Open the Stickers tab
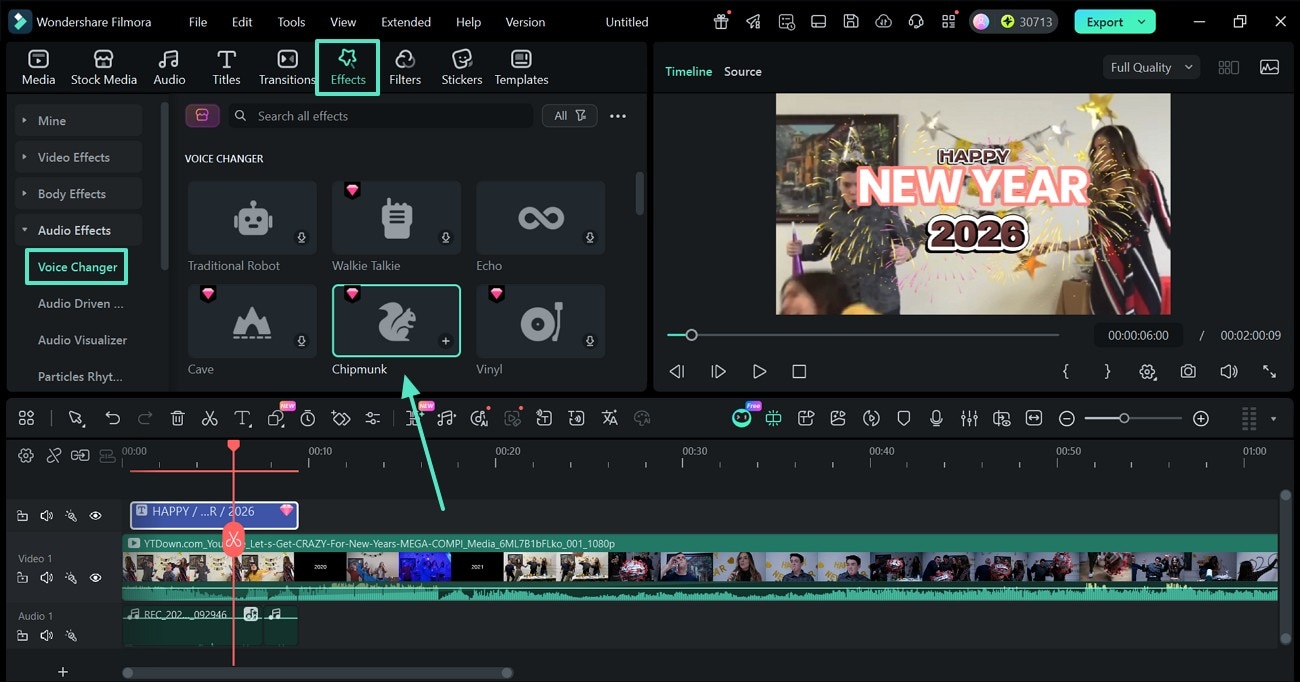 [462, 67]
